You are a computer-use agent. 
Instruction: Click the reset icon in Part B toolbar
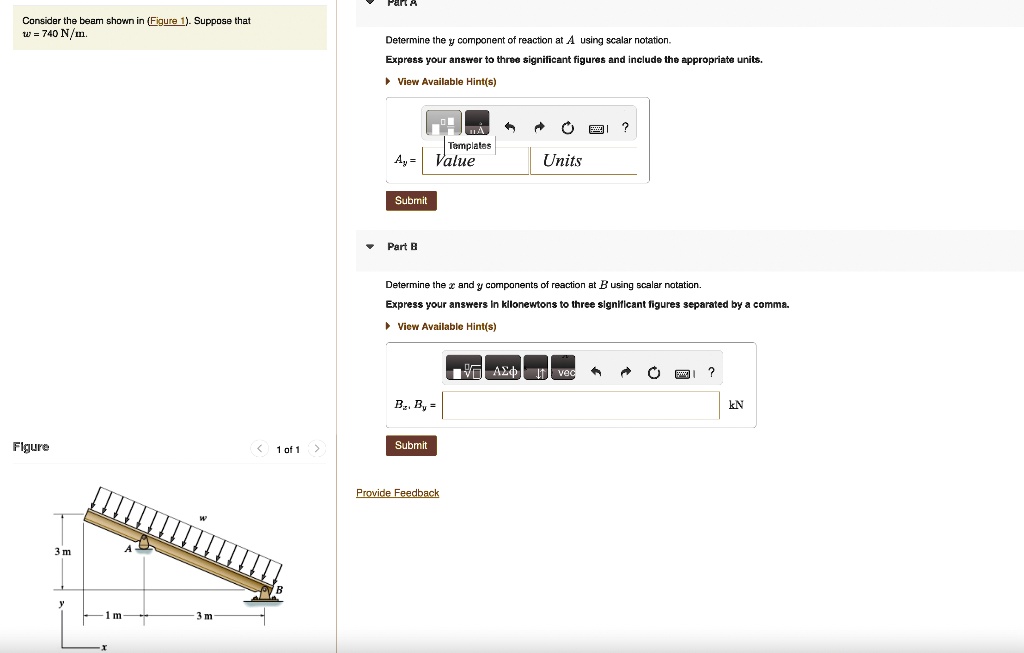(653, 372)
